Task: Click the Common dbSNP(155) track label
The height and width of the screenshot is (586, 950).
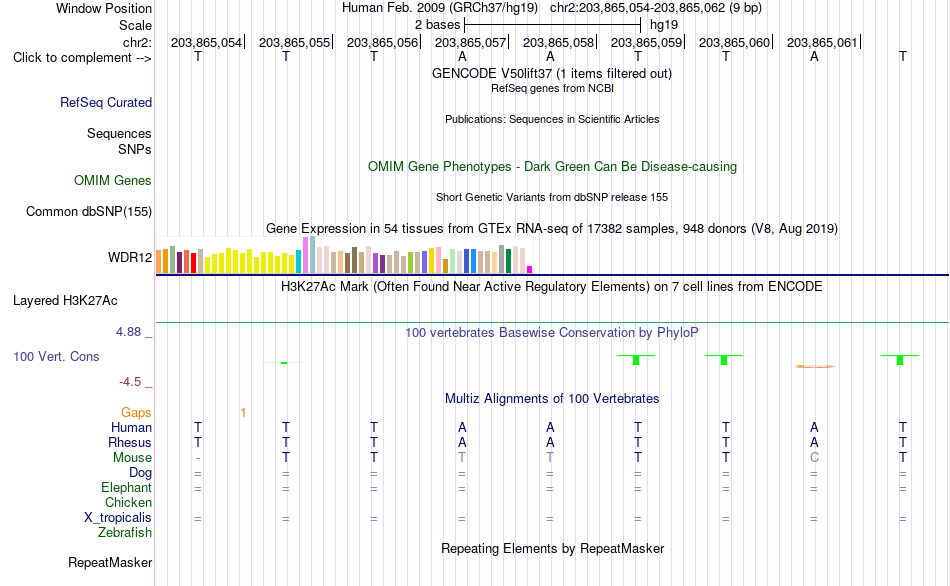Action: (x=89, y=211)
